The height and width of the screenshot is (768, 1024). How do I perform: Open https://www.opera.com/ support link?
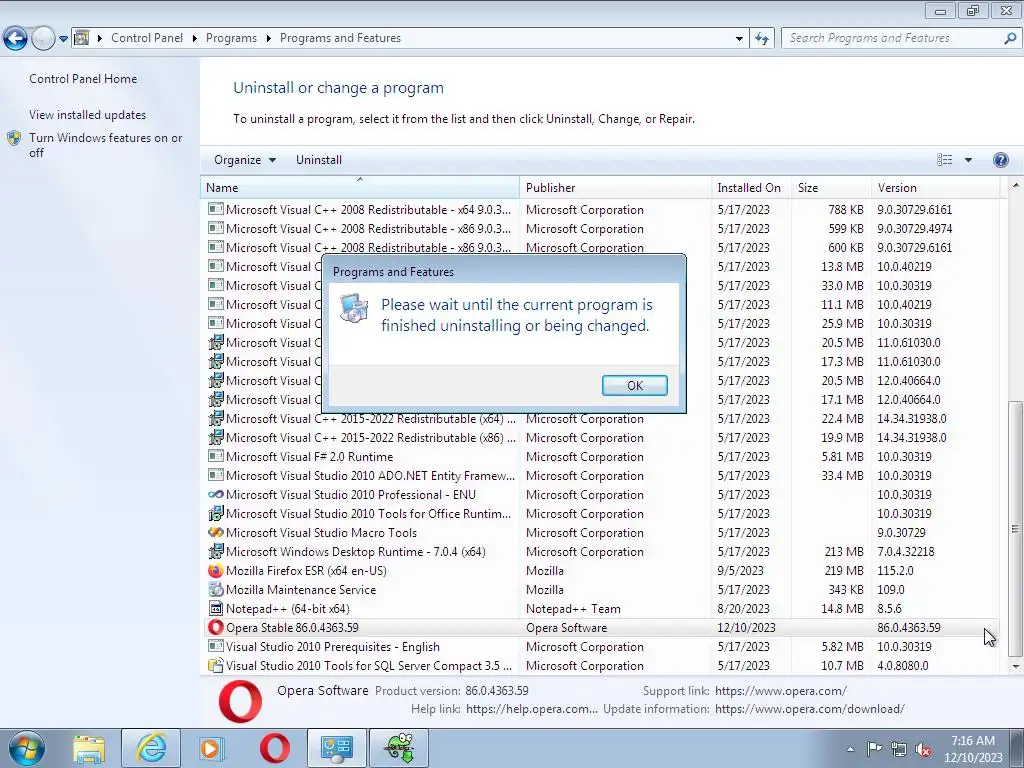click(x=780, y=691)
